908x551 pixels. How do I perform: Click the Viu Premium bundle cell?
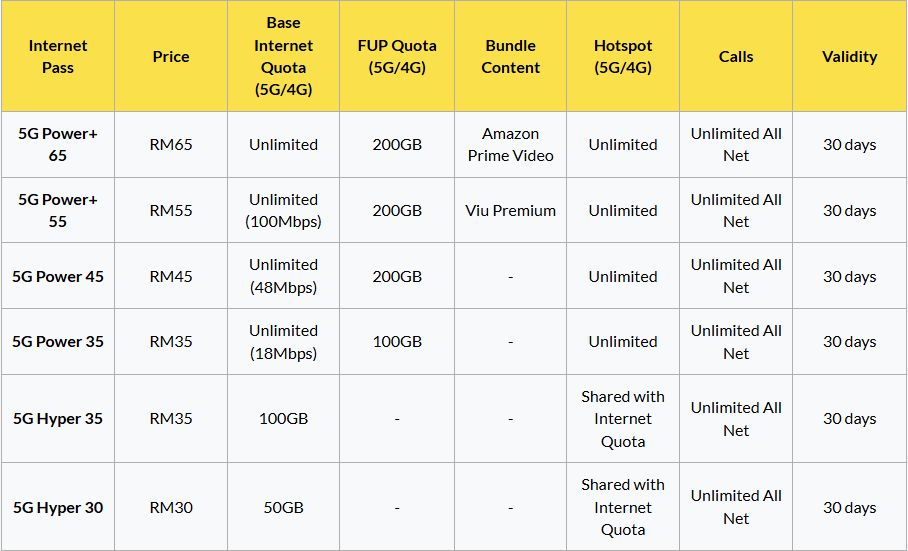pyautogui.click(x=510, y=210)
